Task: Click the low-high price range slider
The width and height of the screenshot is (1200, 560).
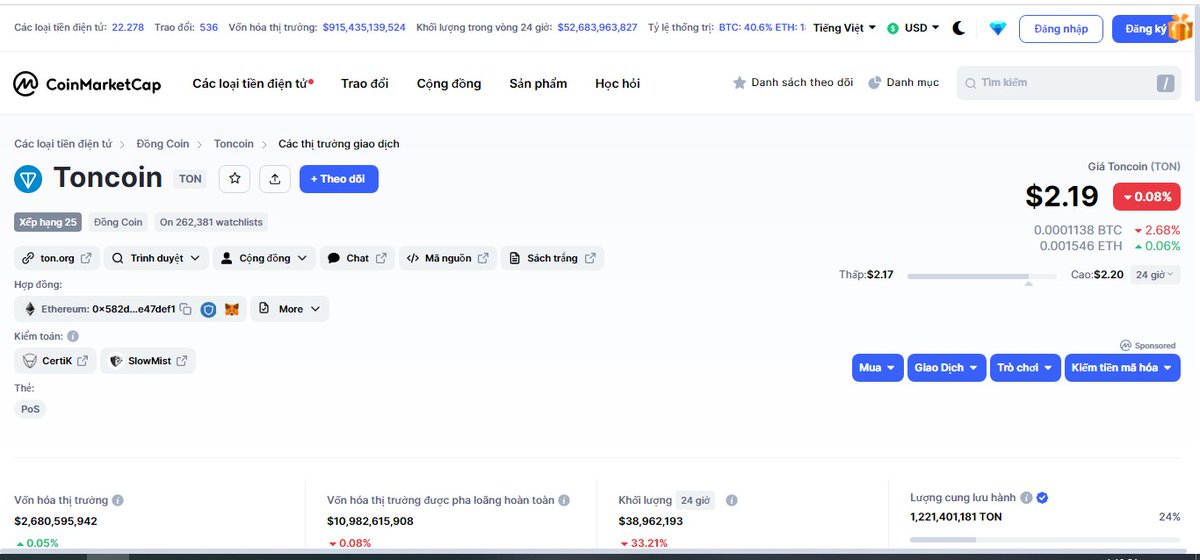Action: tap(981, 276)
